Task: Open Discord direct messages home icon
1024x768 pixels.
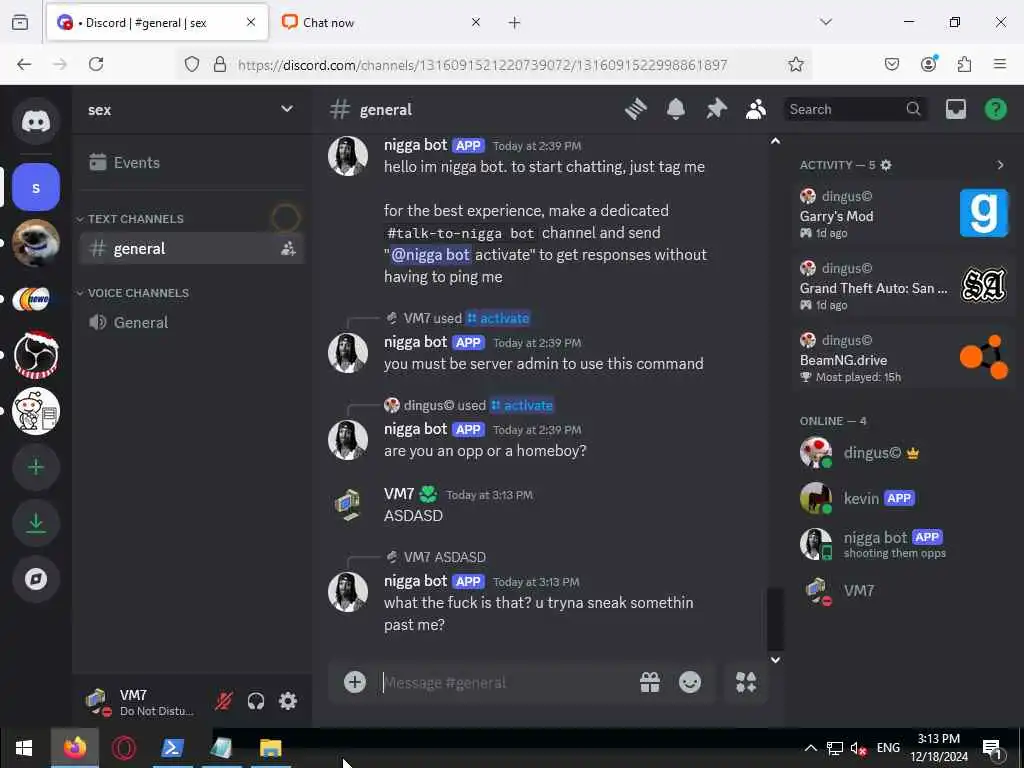Action: click(36, 121)
